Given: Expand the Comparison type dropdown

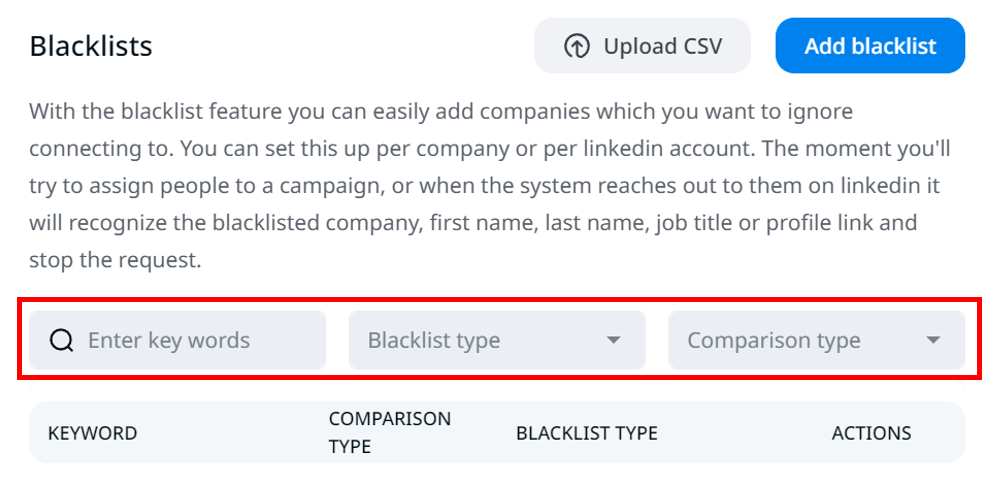Looking at the screenshot, I should (x=815, y=340).
